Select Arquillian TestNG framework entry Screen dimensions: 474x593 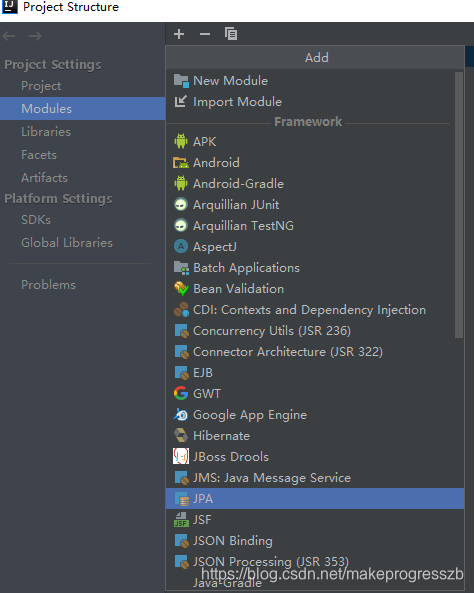315,225
